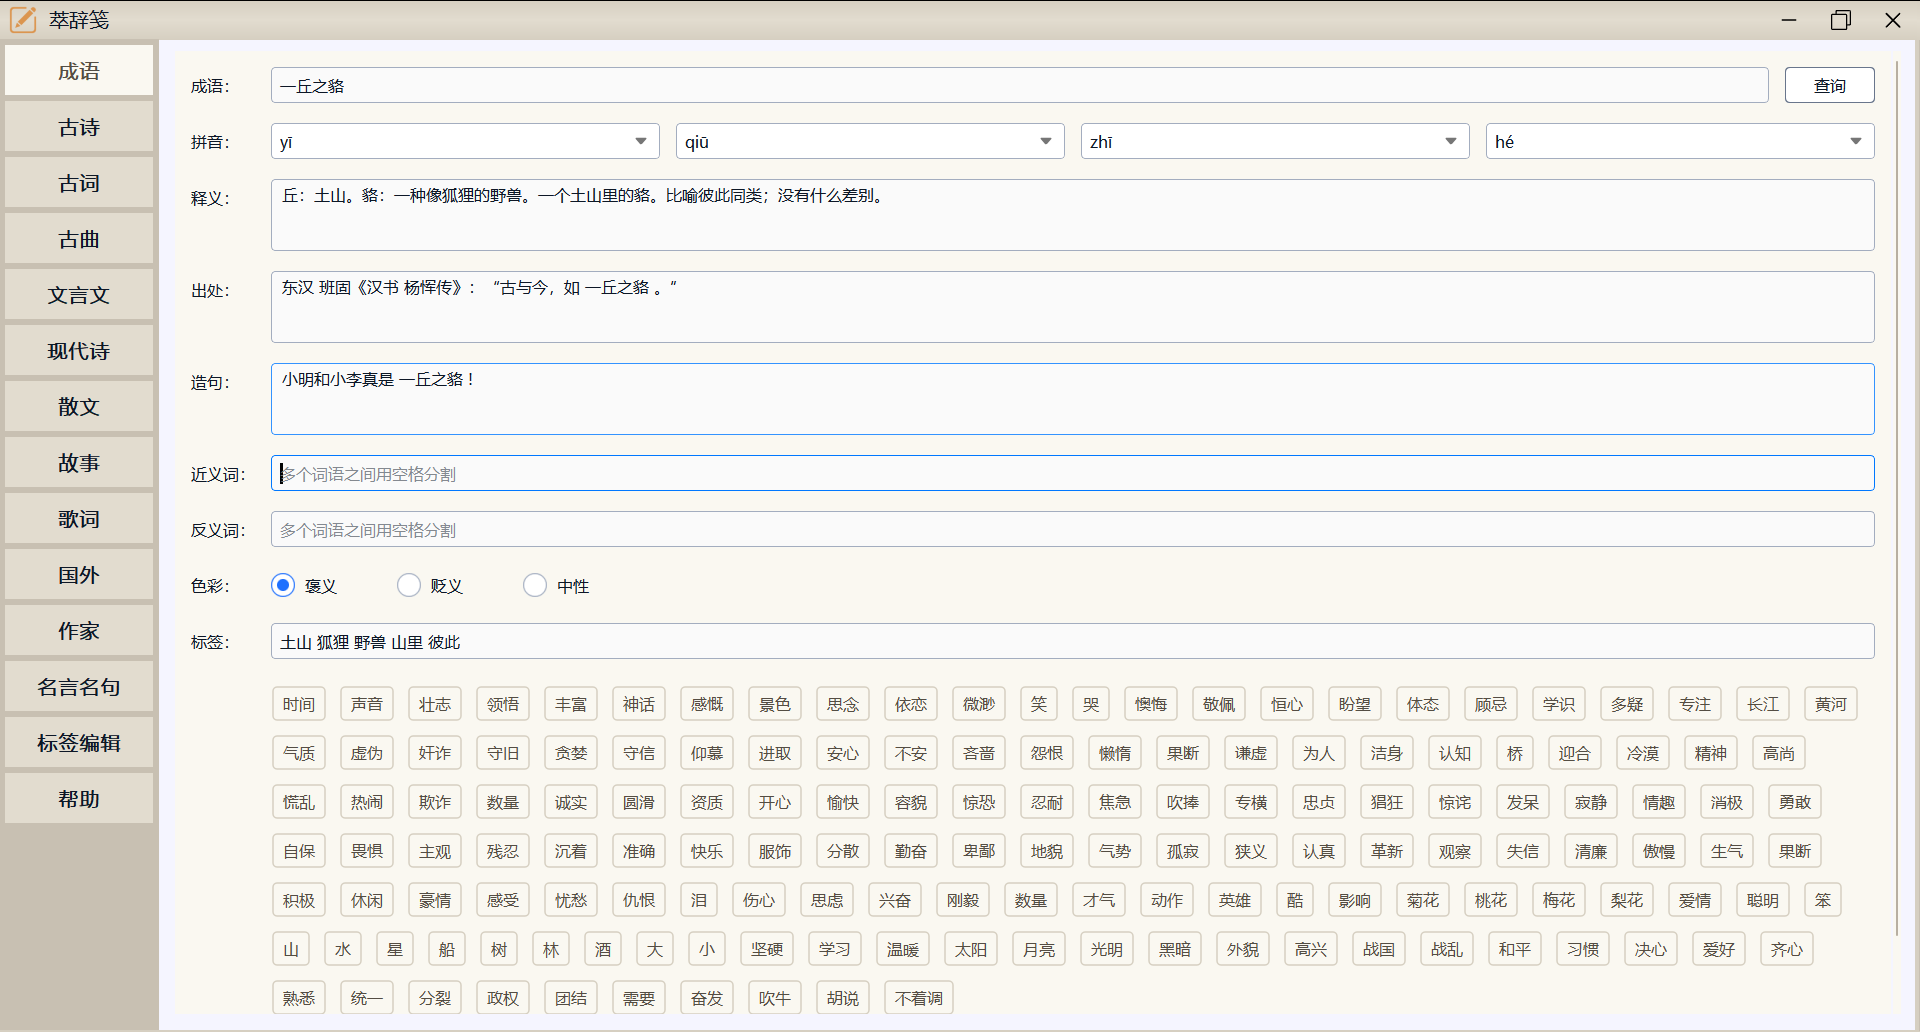This screenshot has height=1032, width=1920.
Task: Click into the 释义 text area
Action: click(1073, 215)
